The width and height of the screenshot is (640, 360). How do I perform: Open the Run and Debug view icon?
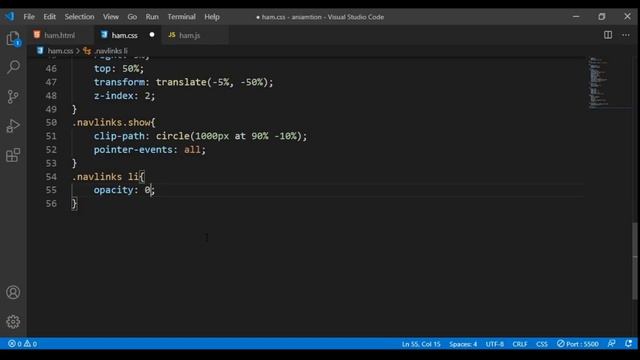13,126
